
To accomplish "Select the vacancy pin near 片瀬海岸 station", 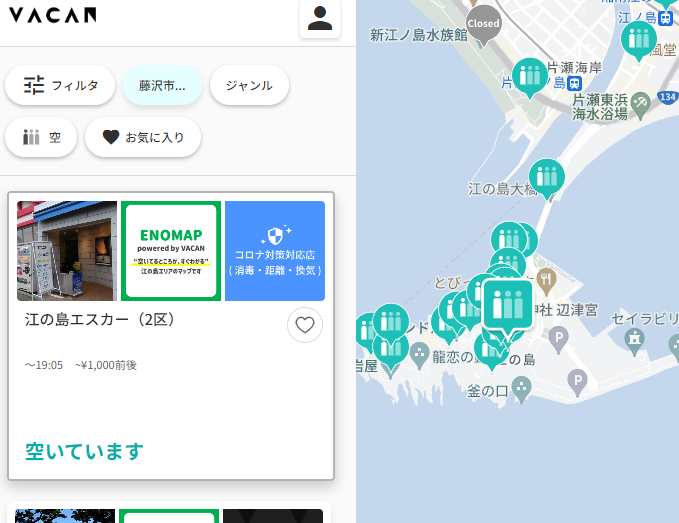I will [530, 77].
